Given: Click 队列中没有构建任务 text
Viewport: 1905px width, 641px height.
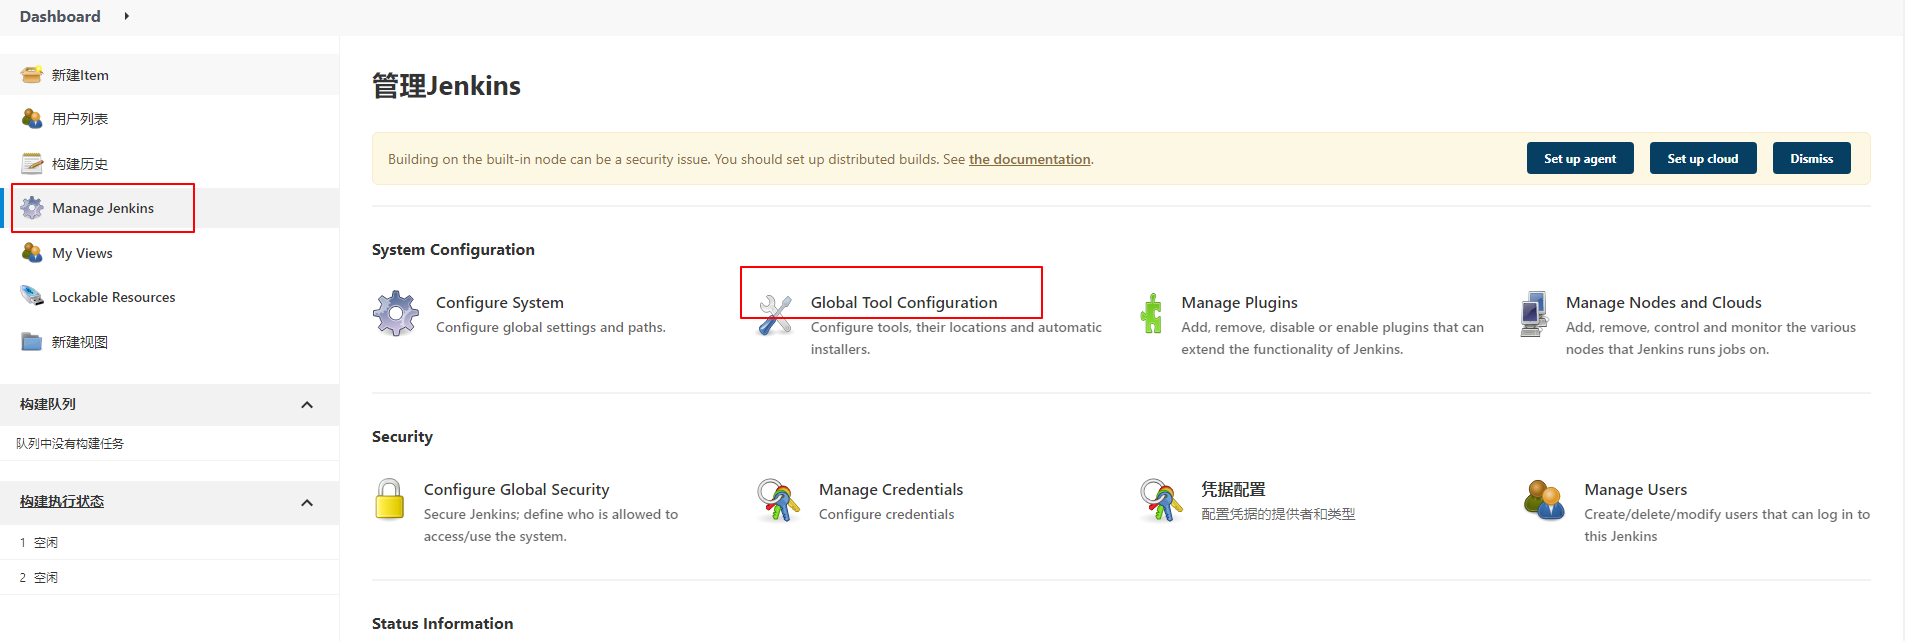Looking at the screenshot, I should 70,443.
